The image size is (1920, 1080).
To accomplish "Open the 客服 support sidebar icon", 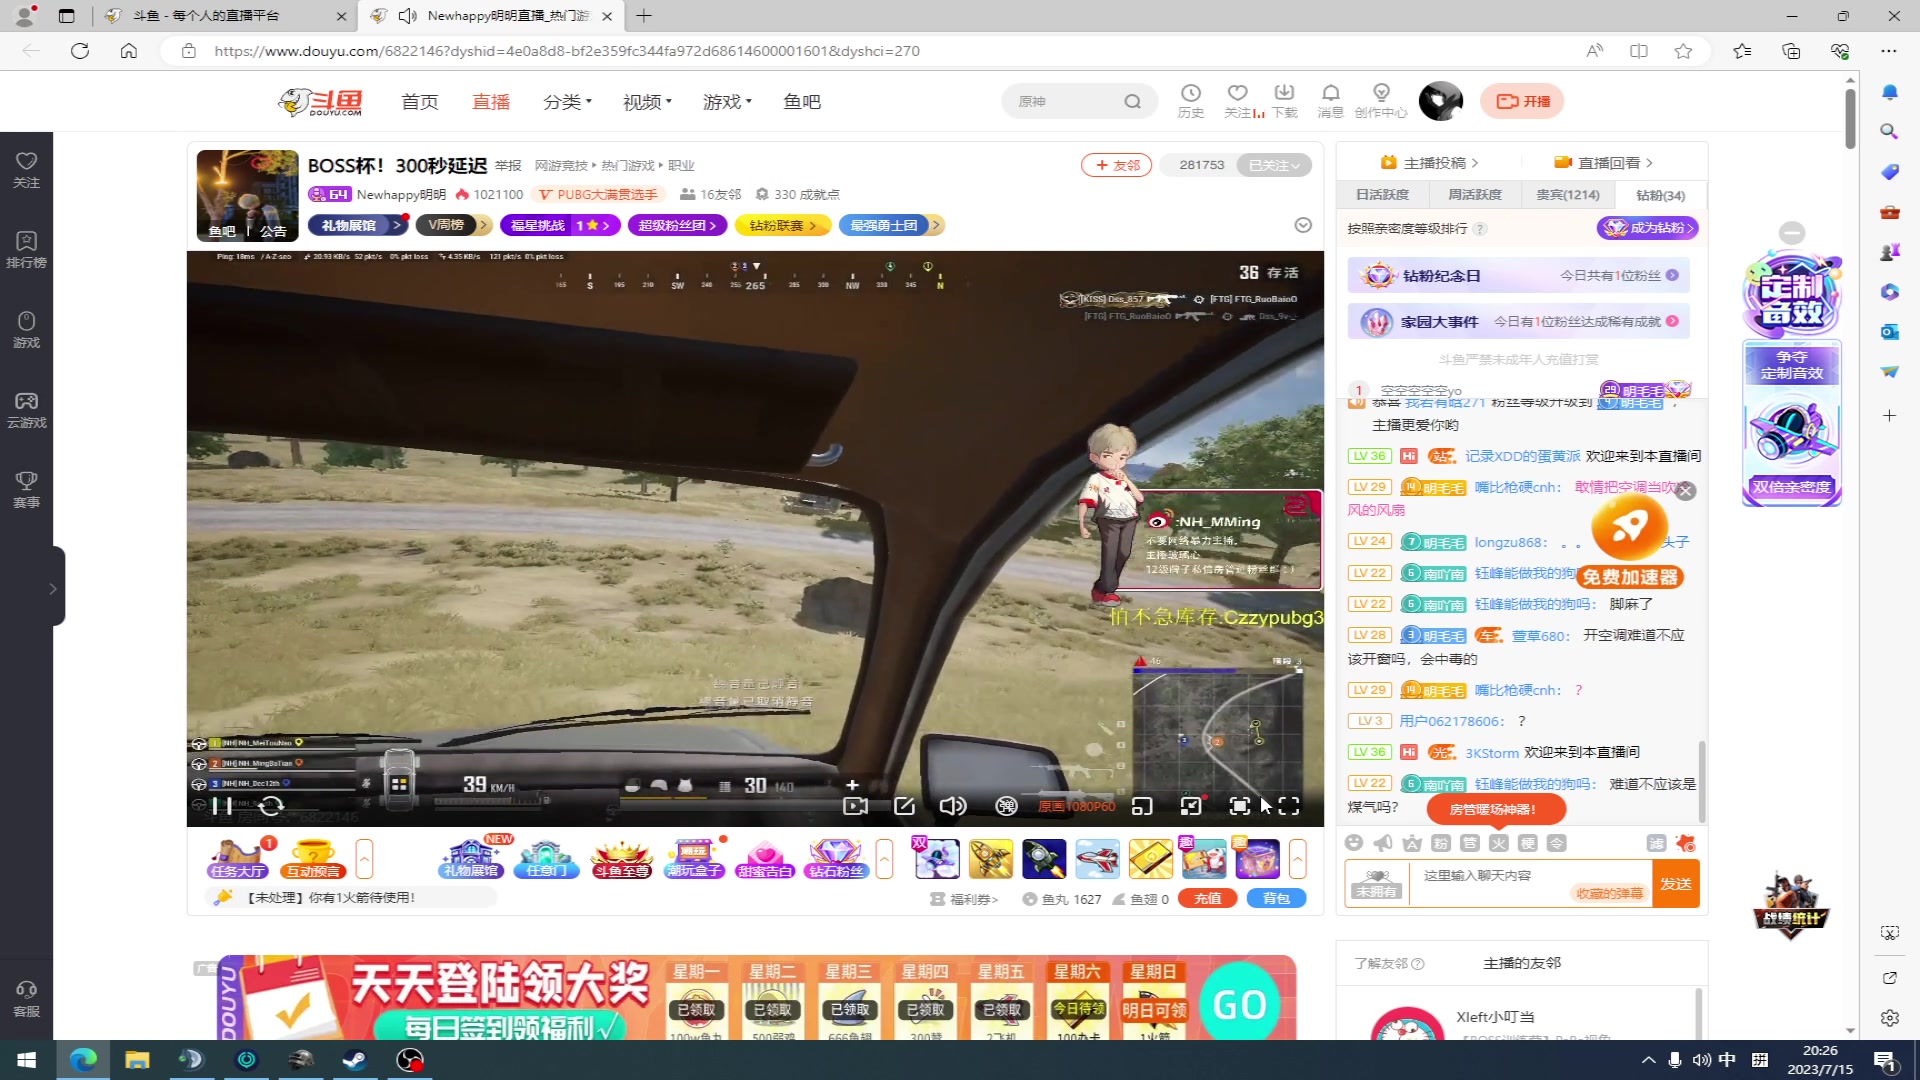I will [26, 998].
